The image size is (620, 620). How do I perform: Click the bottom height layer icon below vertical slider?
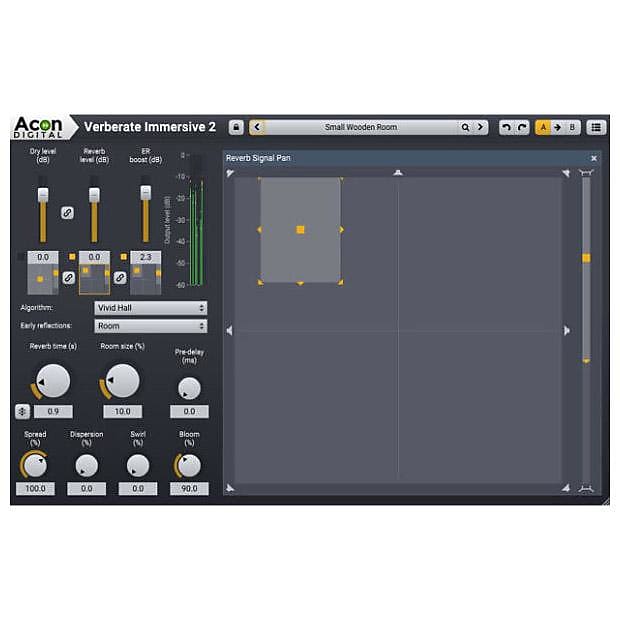[x=586, y=489]
